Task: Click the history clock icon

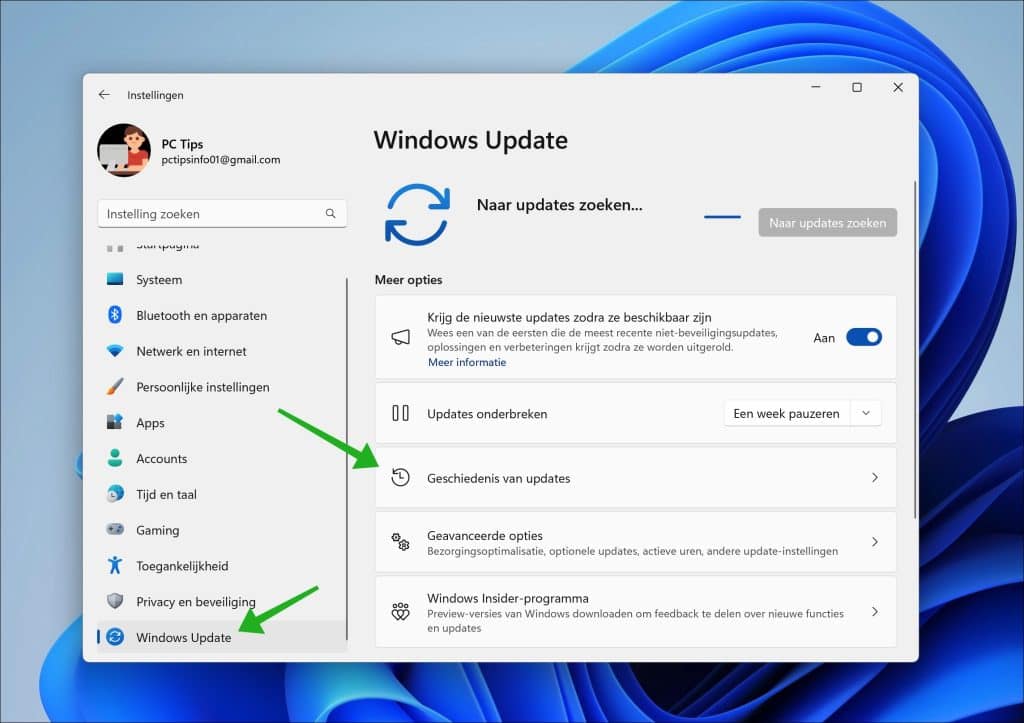Action: pyautogui.click(x=400, y=477)
